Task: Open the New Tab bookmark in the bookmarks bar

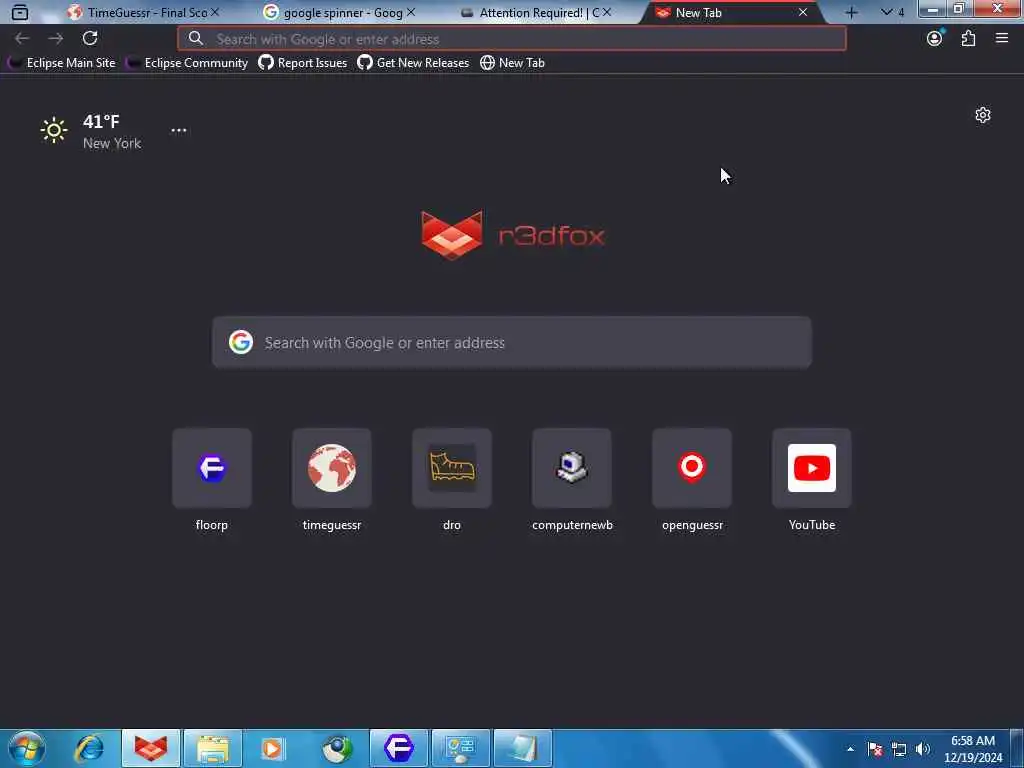Action: (513, 63)
